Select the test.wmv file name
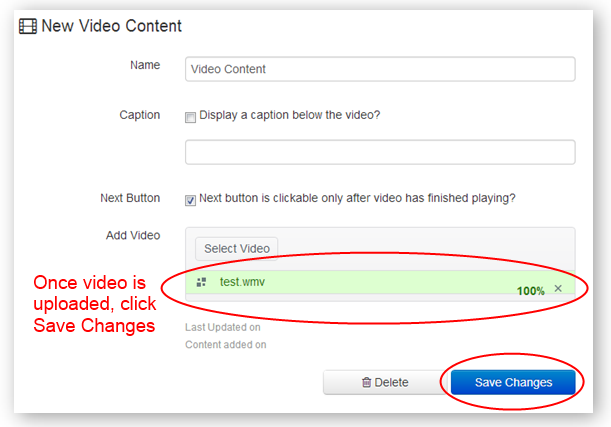This screenshot has width=611, height=427. tap(243, 283)
